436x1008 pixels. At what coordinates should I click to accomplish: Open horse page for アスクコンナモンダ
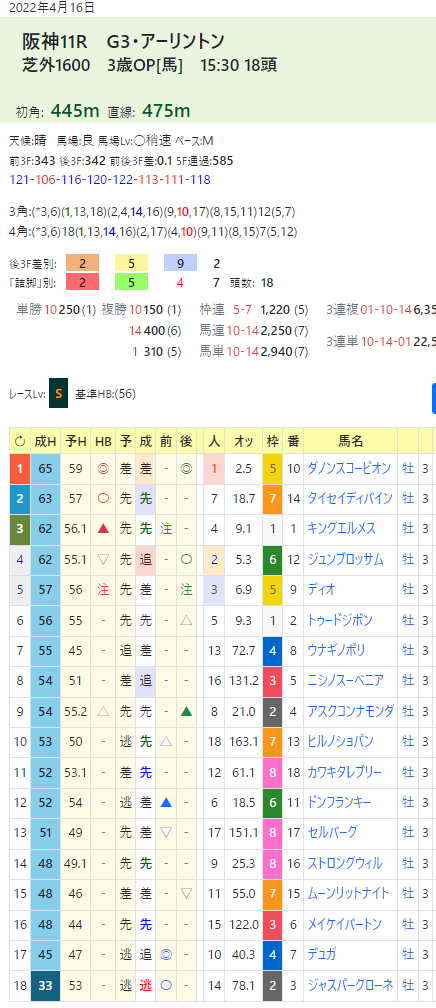350,711
